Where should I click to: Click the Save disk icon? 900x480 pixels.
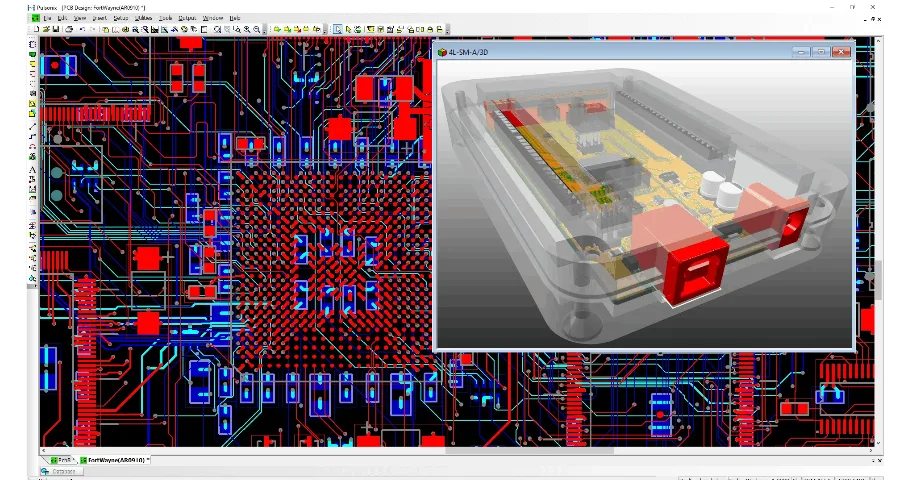56,29
